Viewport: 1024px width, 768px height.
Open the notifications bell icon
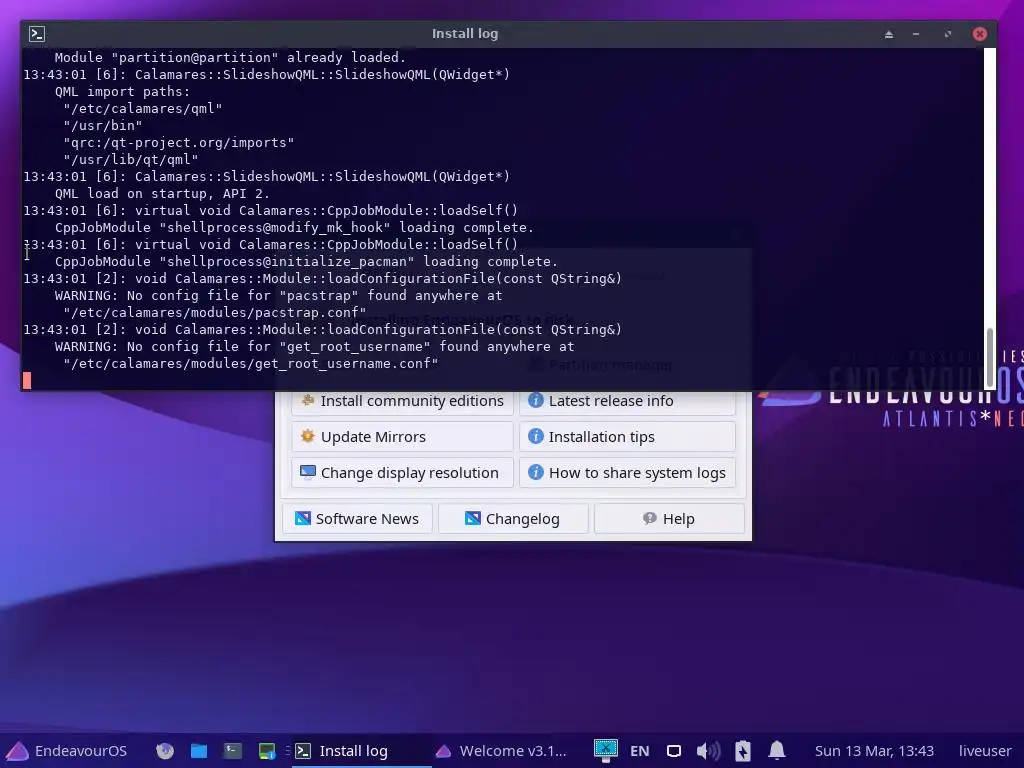pyautogui.click(x=776, y=750)
